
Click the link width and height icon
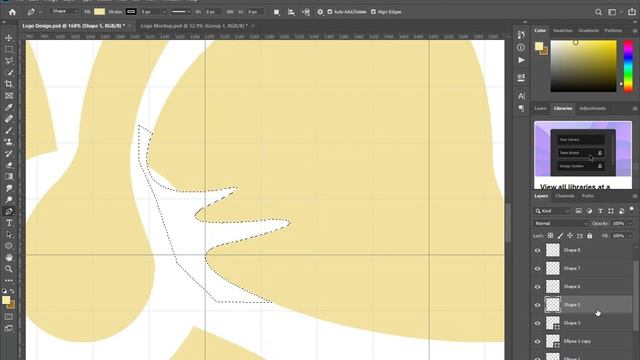(x=230, y=12)
